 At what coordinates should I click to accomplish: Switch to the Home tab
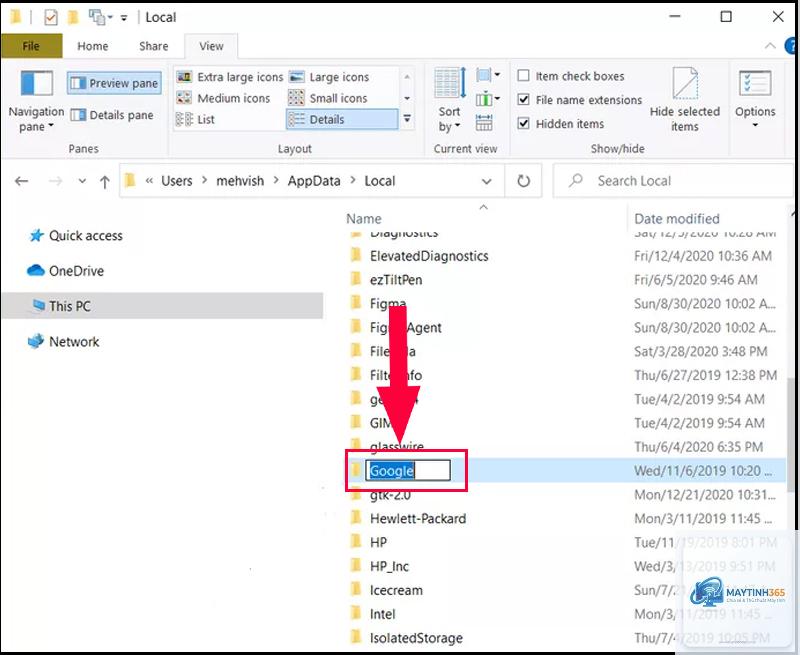coord(92,46)
